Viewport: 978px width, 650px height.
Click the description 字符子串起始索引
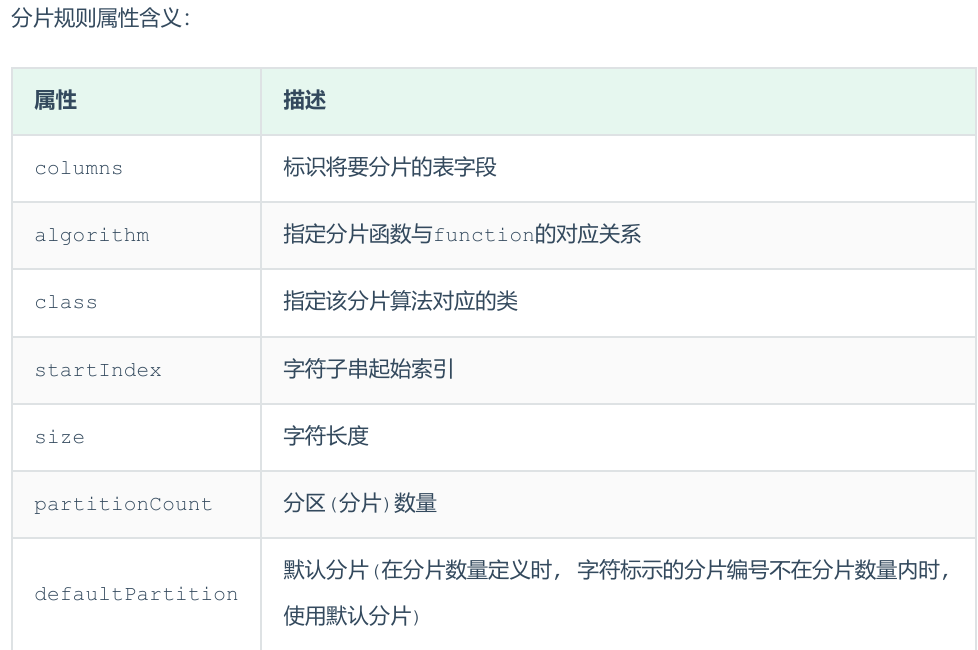368,369
